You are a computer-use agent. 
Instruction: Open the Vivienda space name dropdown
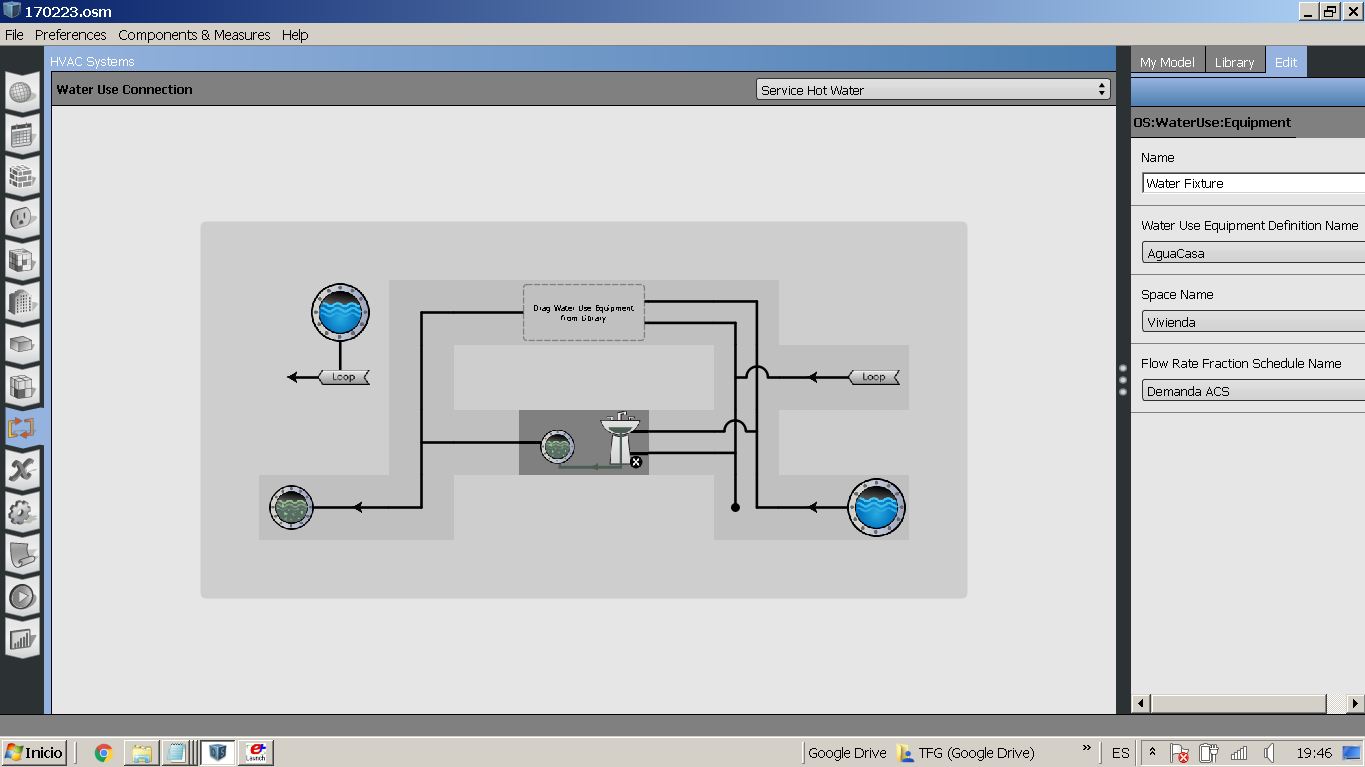point(1254,322)
